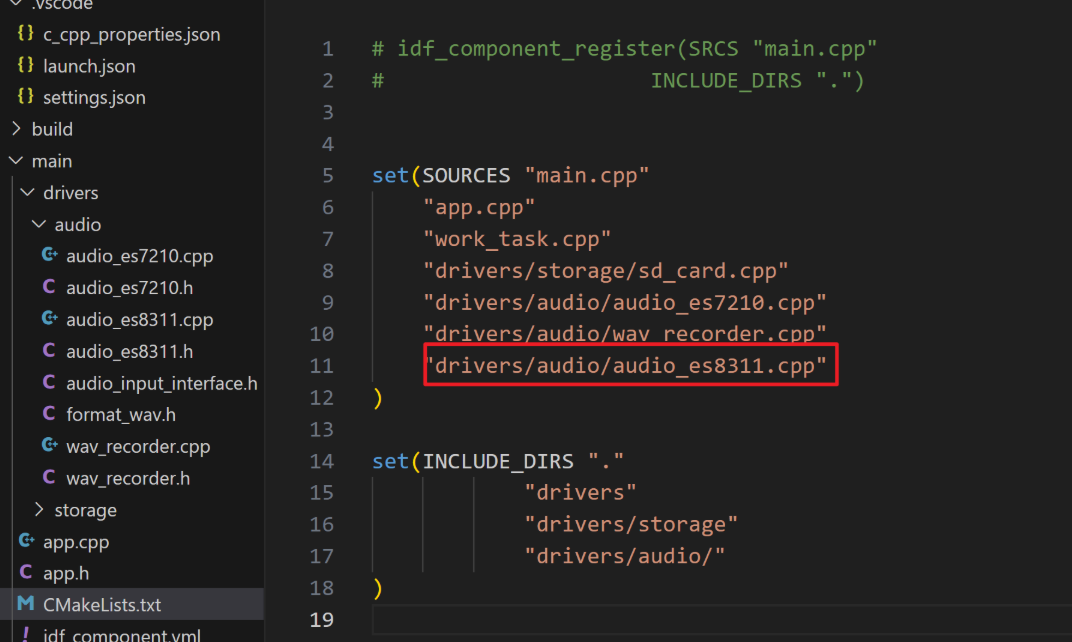Click line number 11 in gutter

coord(321,366)
